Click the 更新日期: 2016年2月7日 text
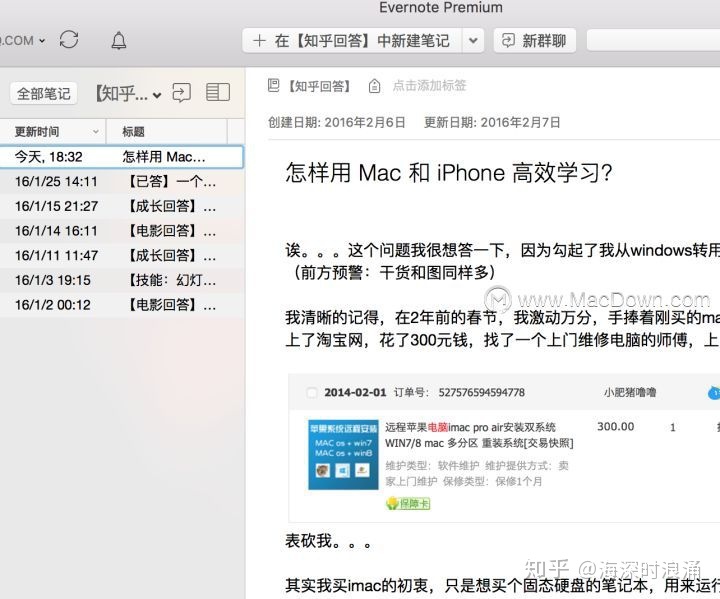 492,123
